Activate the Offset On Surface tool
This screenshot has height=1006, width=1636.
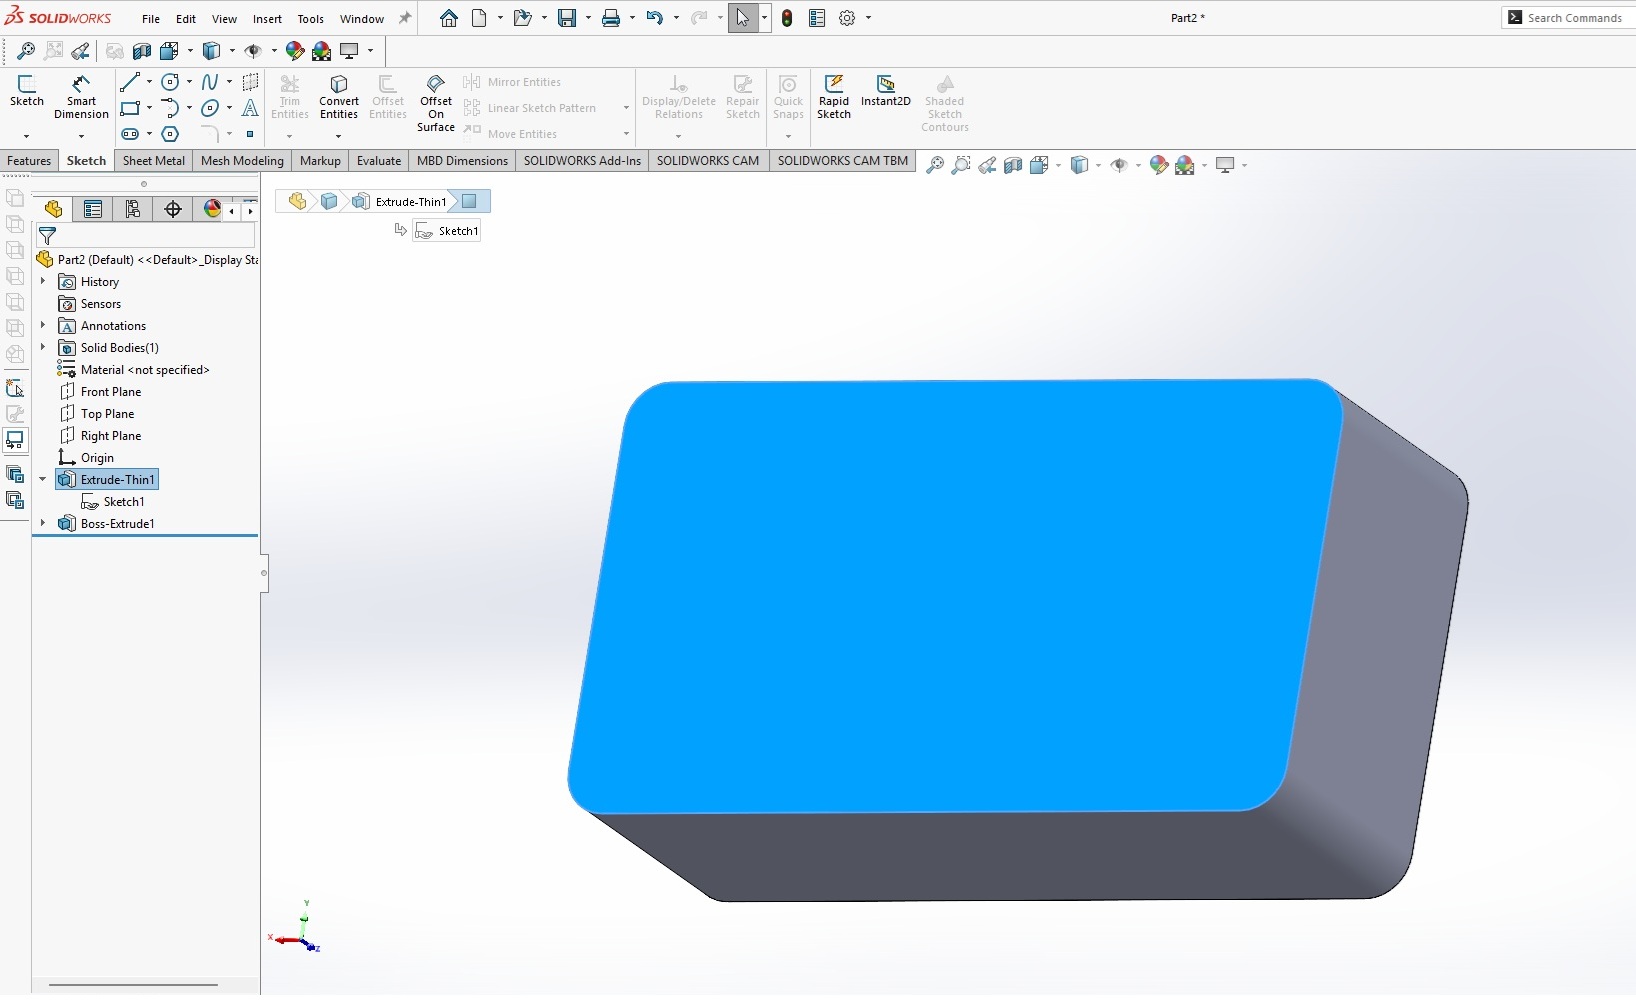tap(435, 101)
